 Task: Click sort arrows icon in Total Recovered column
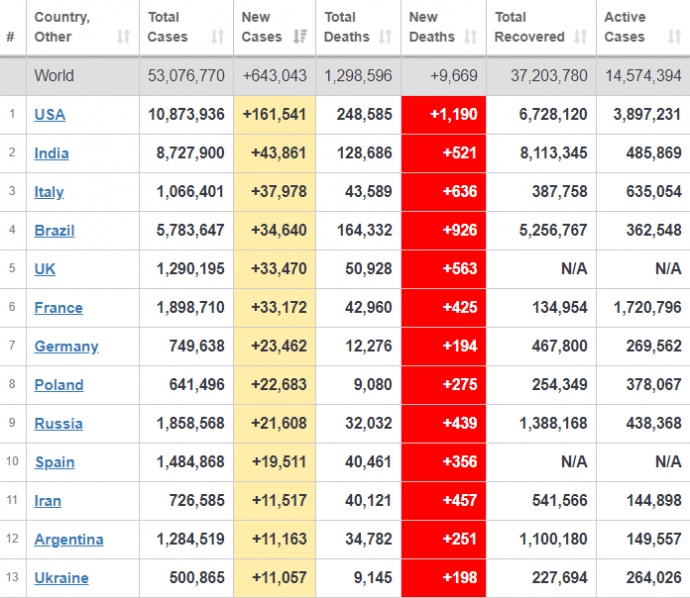(580, 37)
